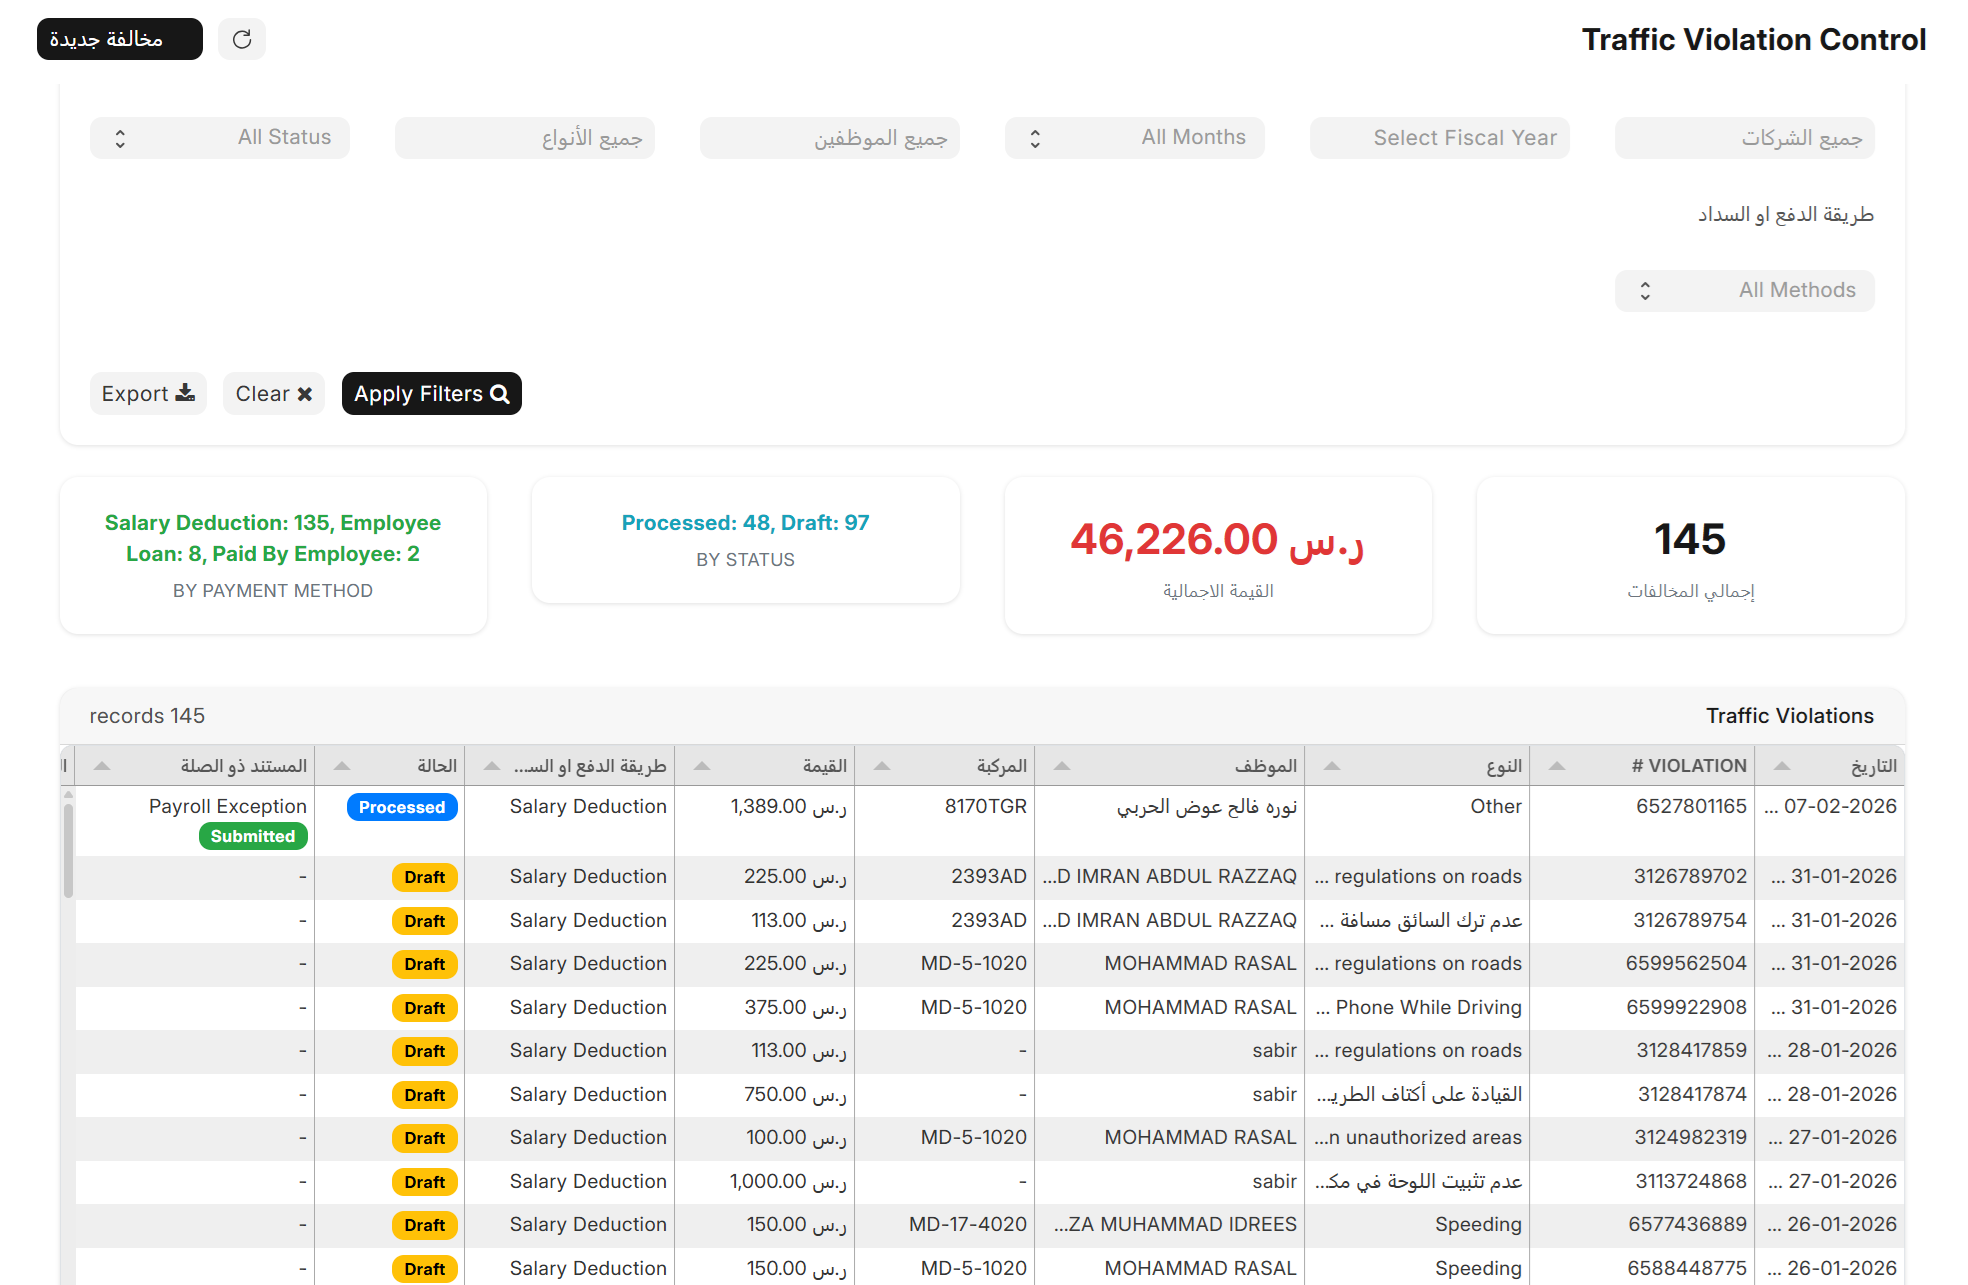Viewport: 1968px width, 1285px height.
Task: Click the مخالفة جديدة button
Action: 119,39
